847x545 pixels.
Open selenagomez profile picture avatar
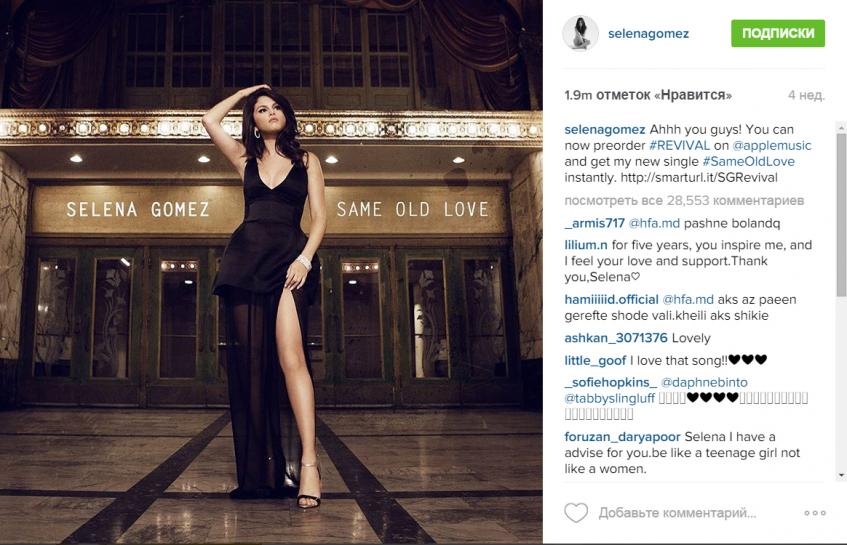pos(581,33)
